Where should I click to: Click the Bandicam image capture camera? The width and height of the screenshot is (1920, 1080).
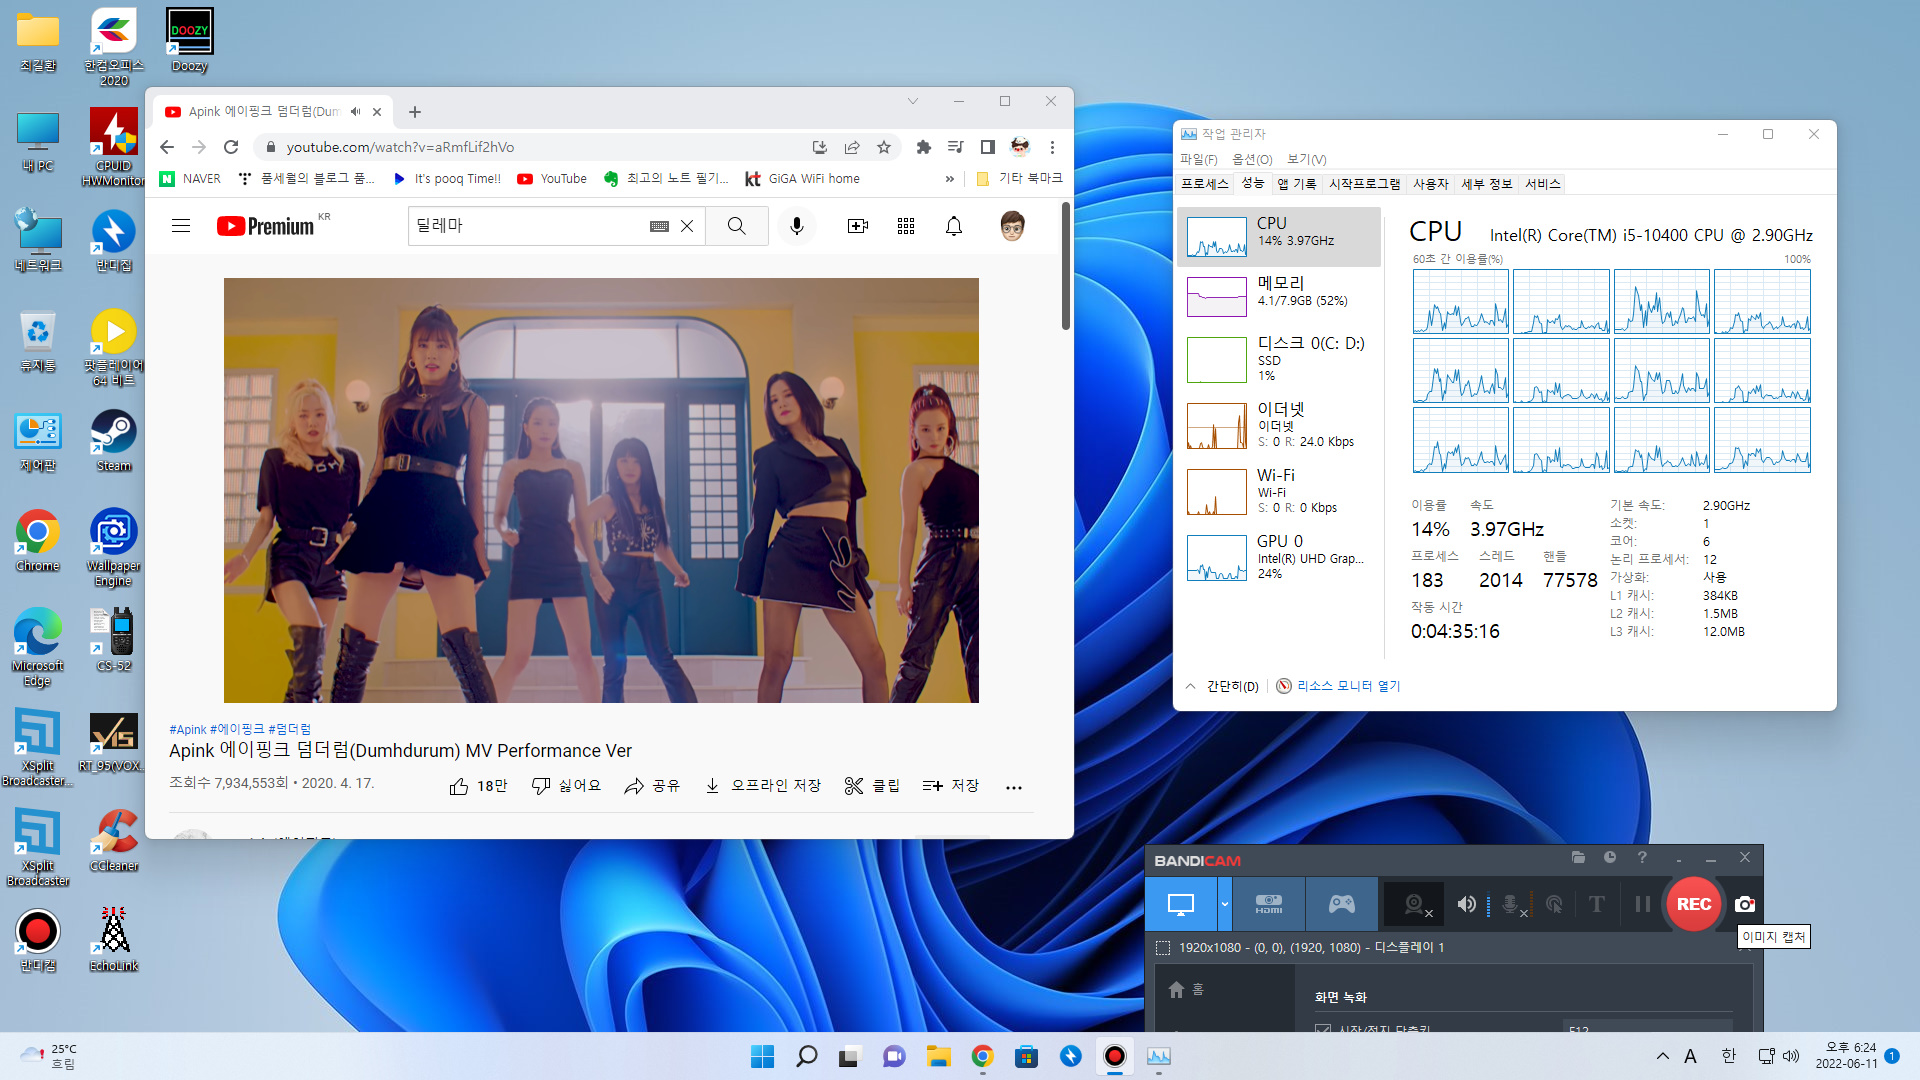point(1745,904)
